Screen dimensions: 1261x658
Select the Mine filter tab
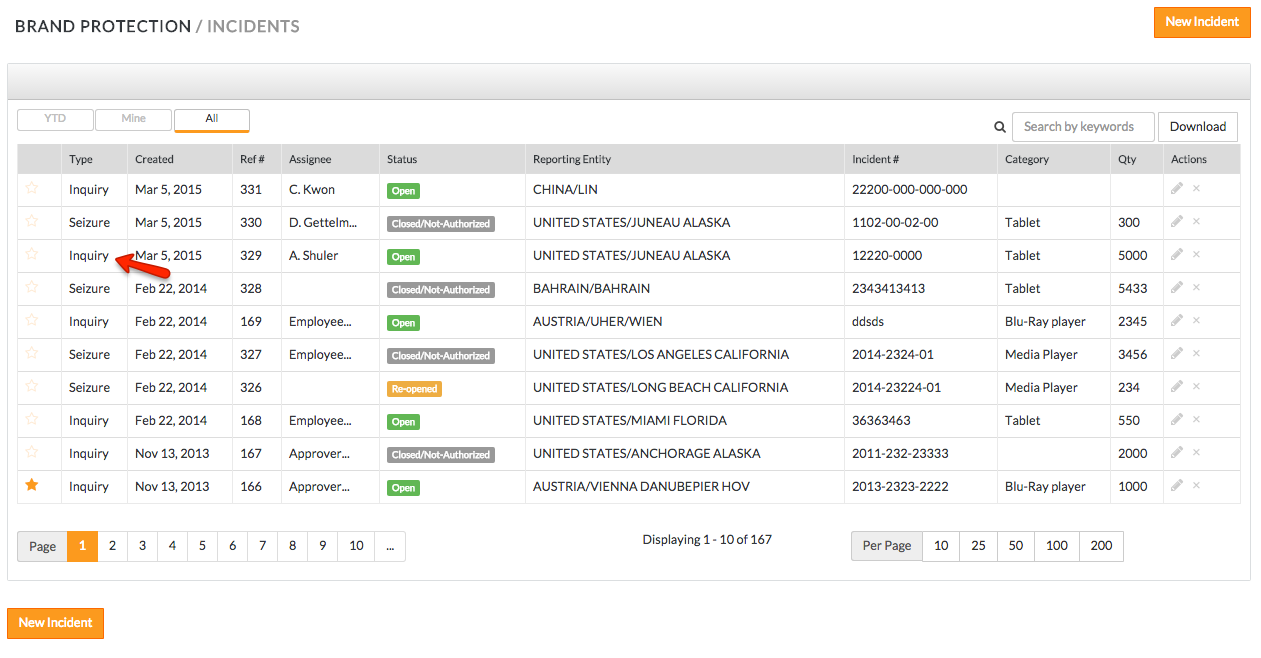click(x=133, y=119)
